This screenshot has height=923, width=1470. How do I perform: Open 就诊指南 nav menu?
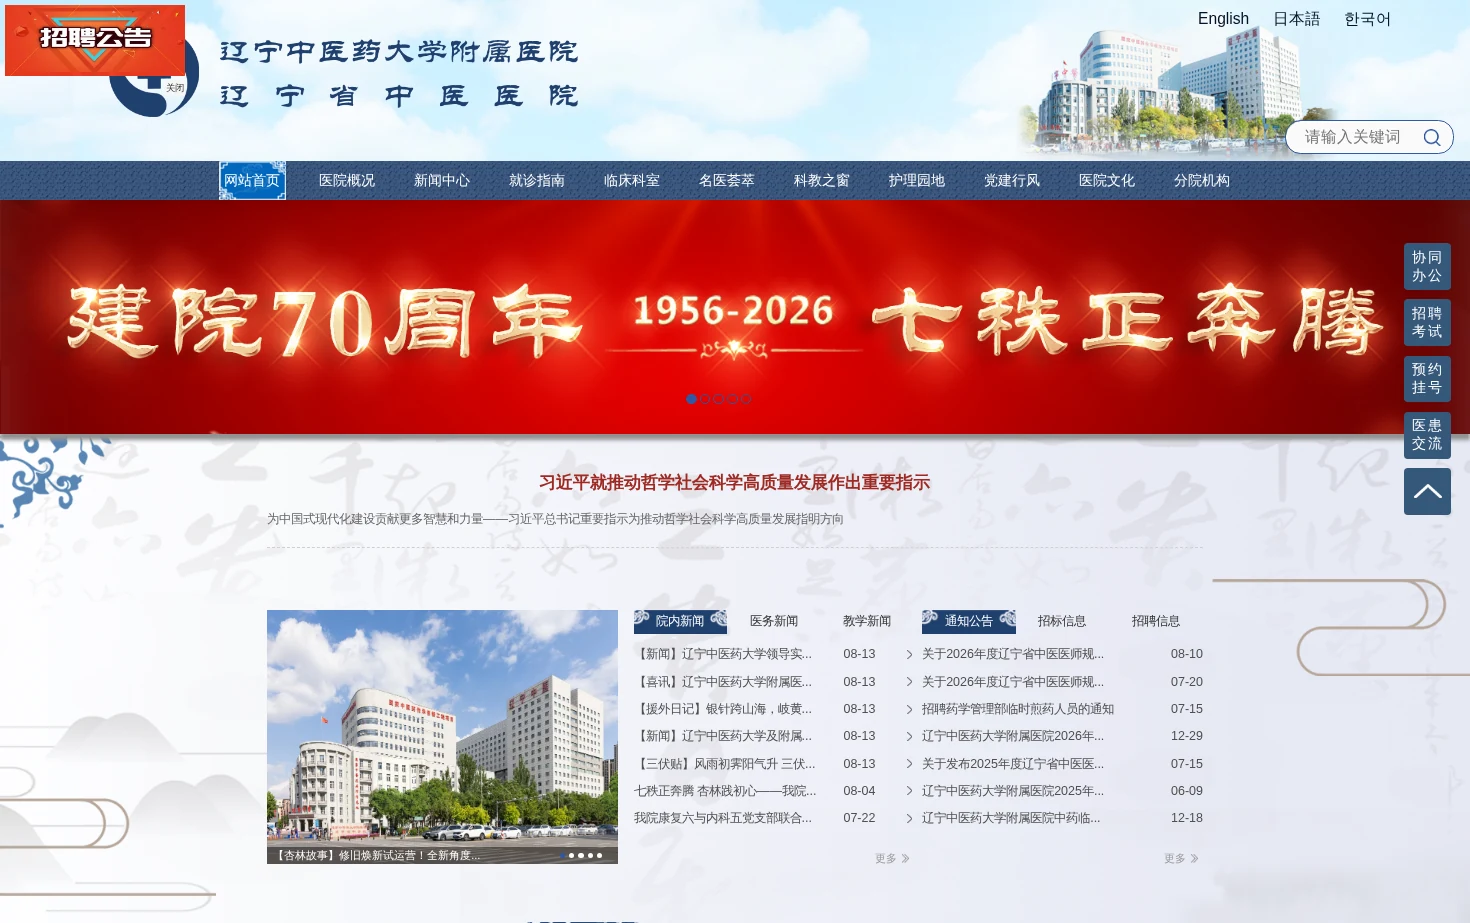click(x=537, y=181)
